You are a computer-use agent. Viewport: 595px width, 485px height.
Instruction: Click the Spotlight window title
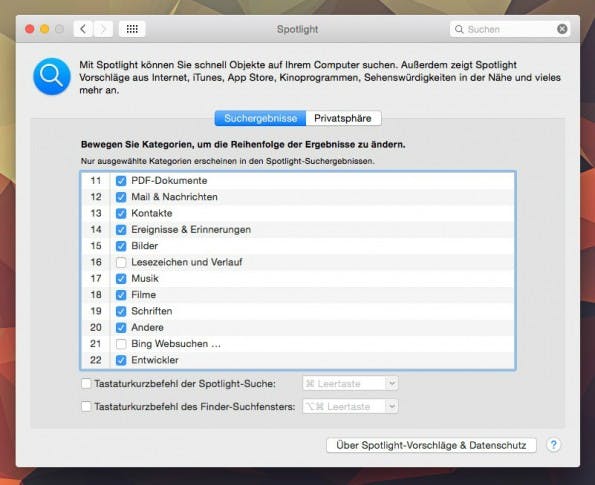click(298, 29)
